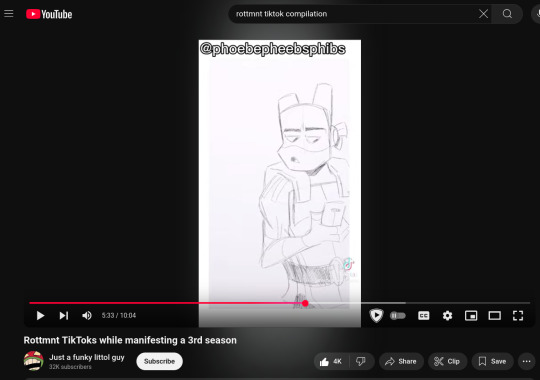Screen dimensions: 540x380
Task: Go to YouTube home via logo
Action: pos(49,14)
